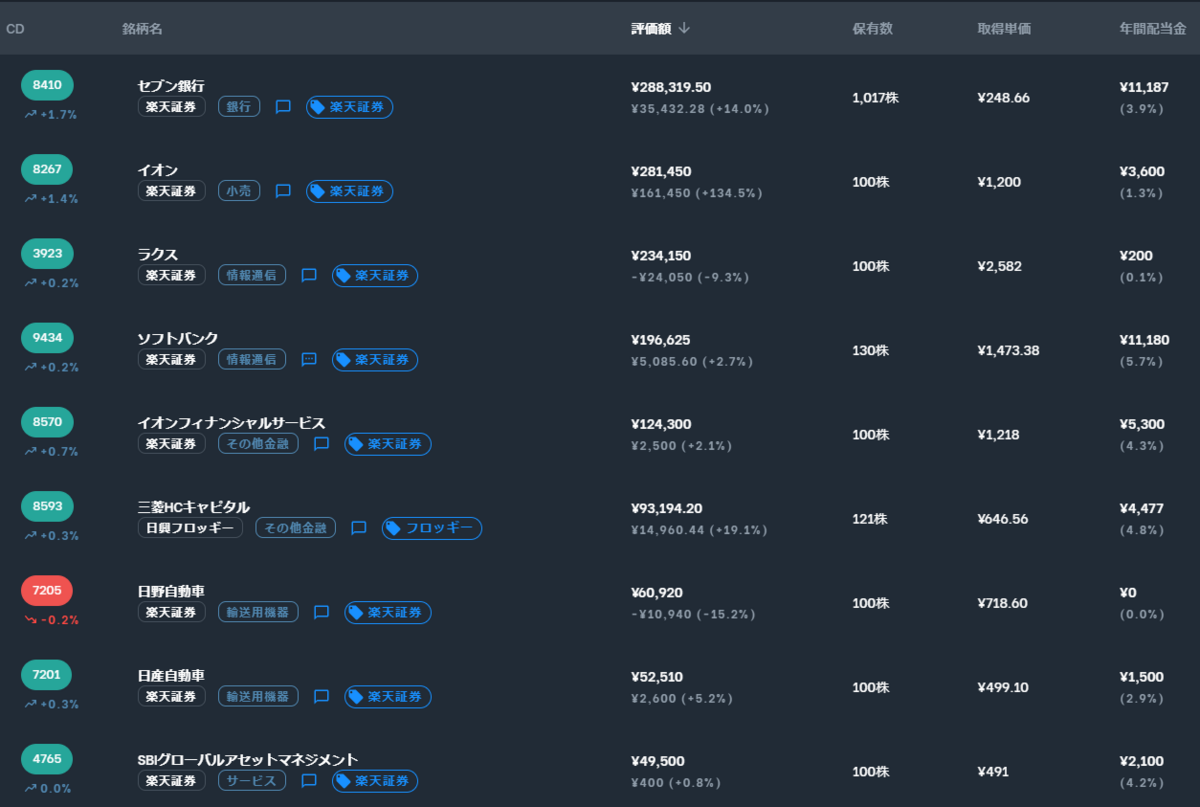
Task: Click the valuation ¥288,319.50
Action: [672, 87]
